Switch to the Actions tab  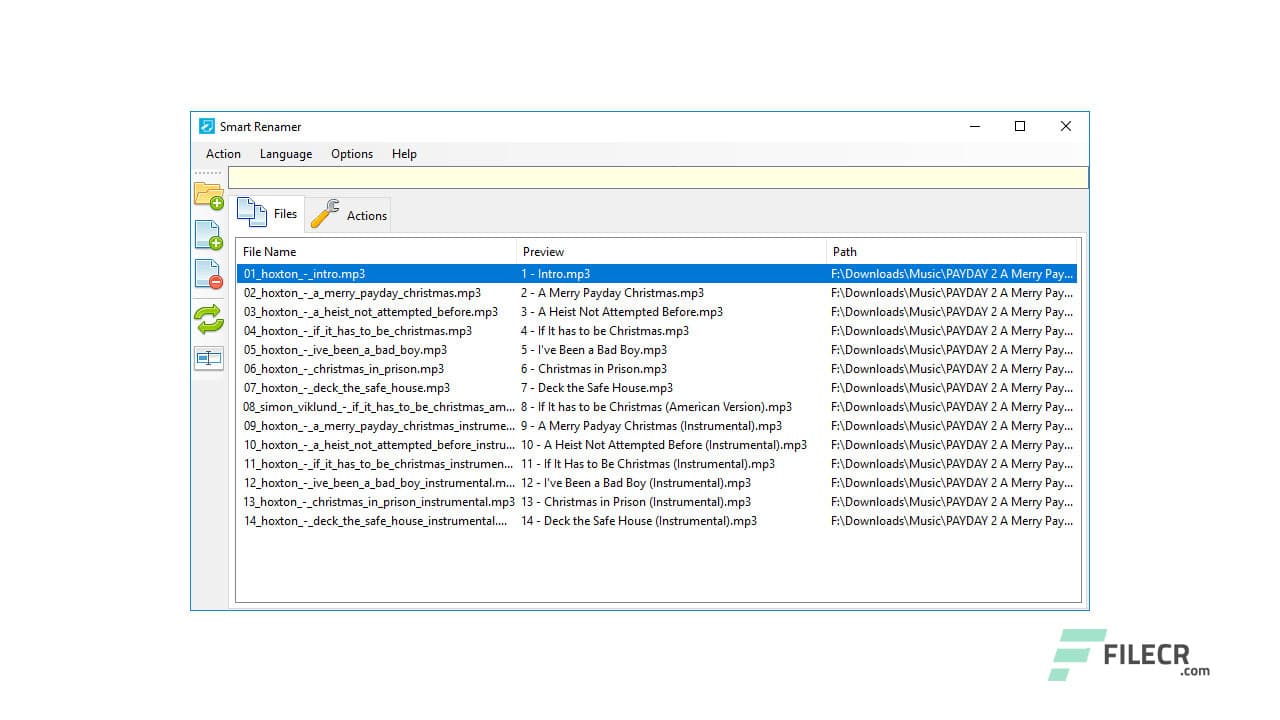[365, 215]
